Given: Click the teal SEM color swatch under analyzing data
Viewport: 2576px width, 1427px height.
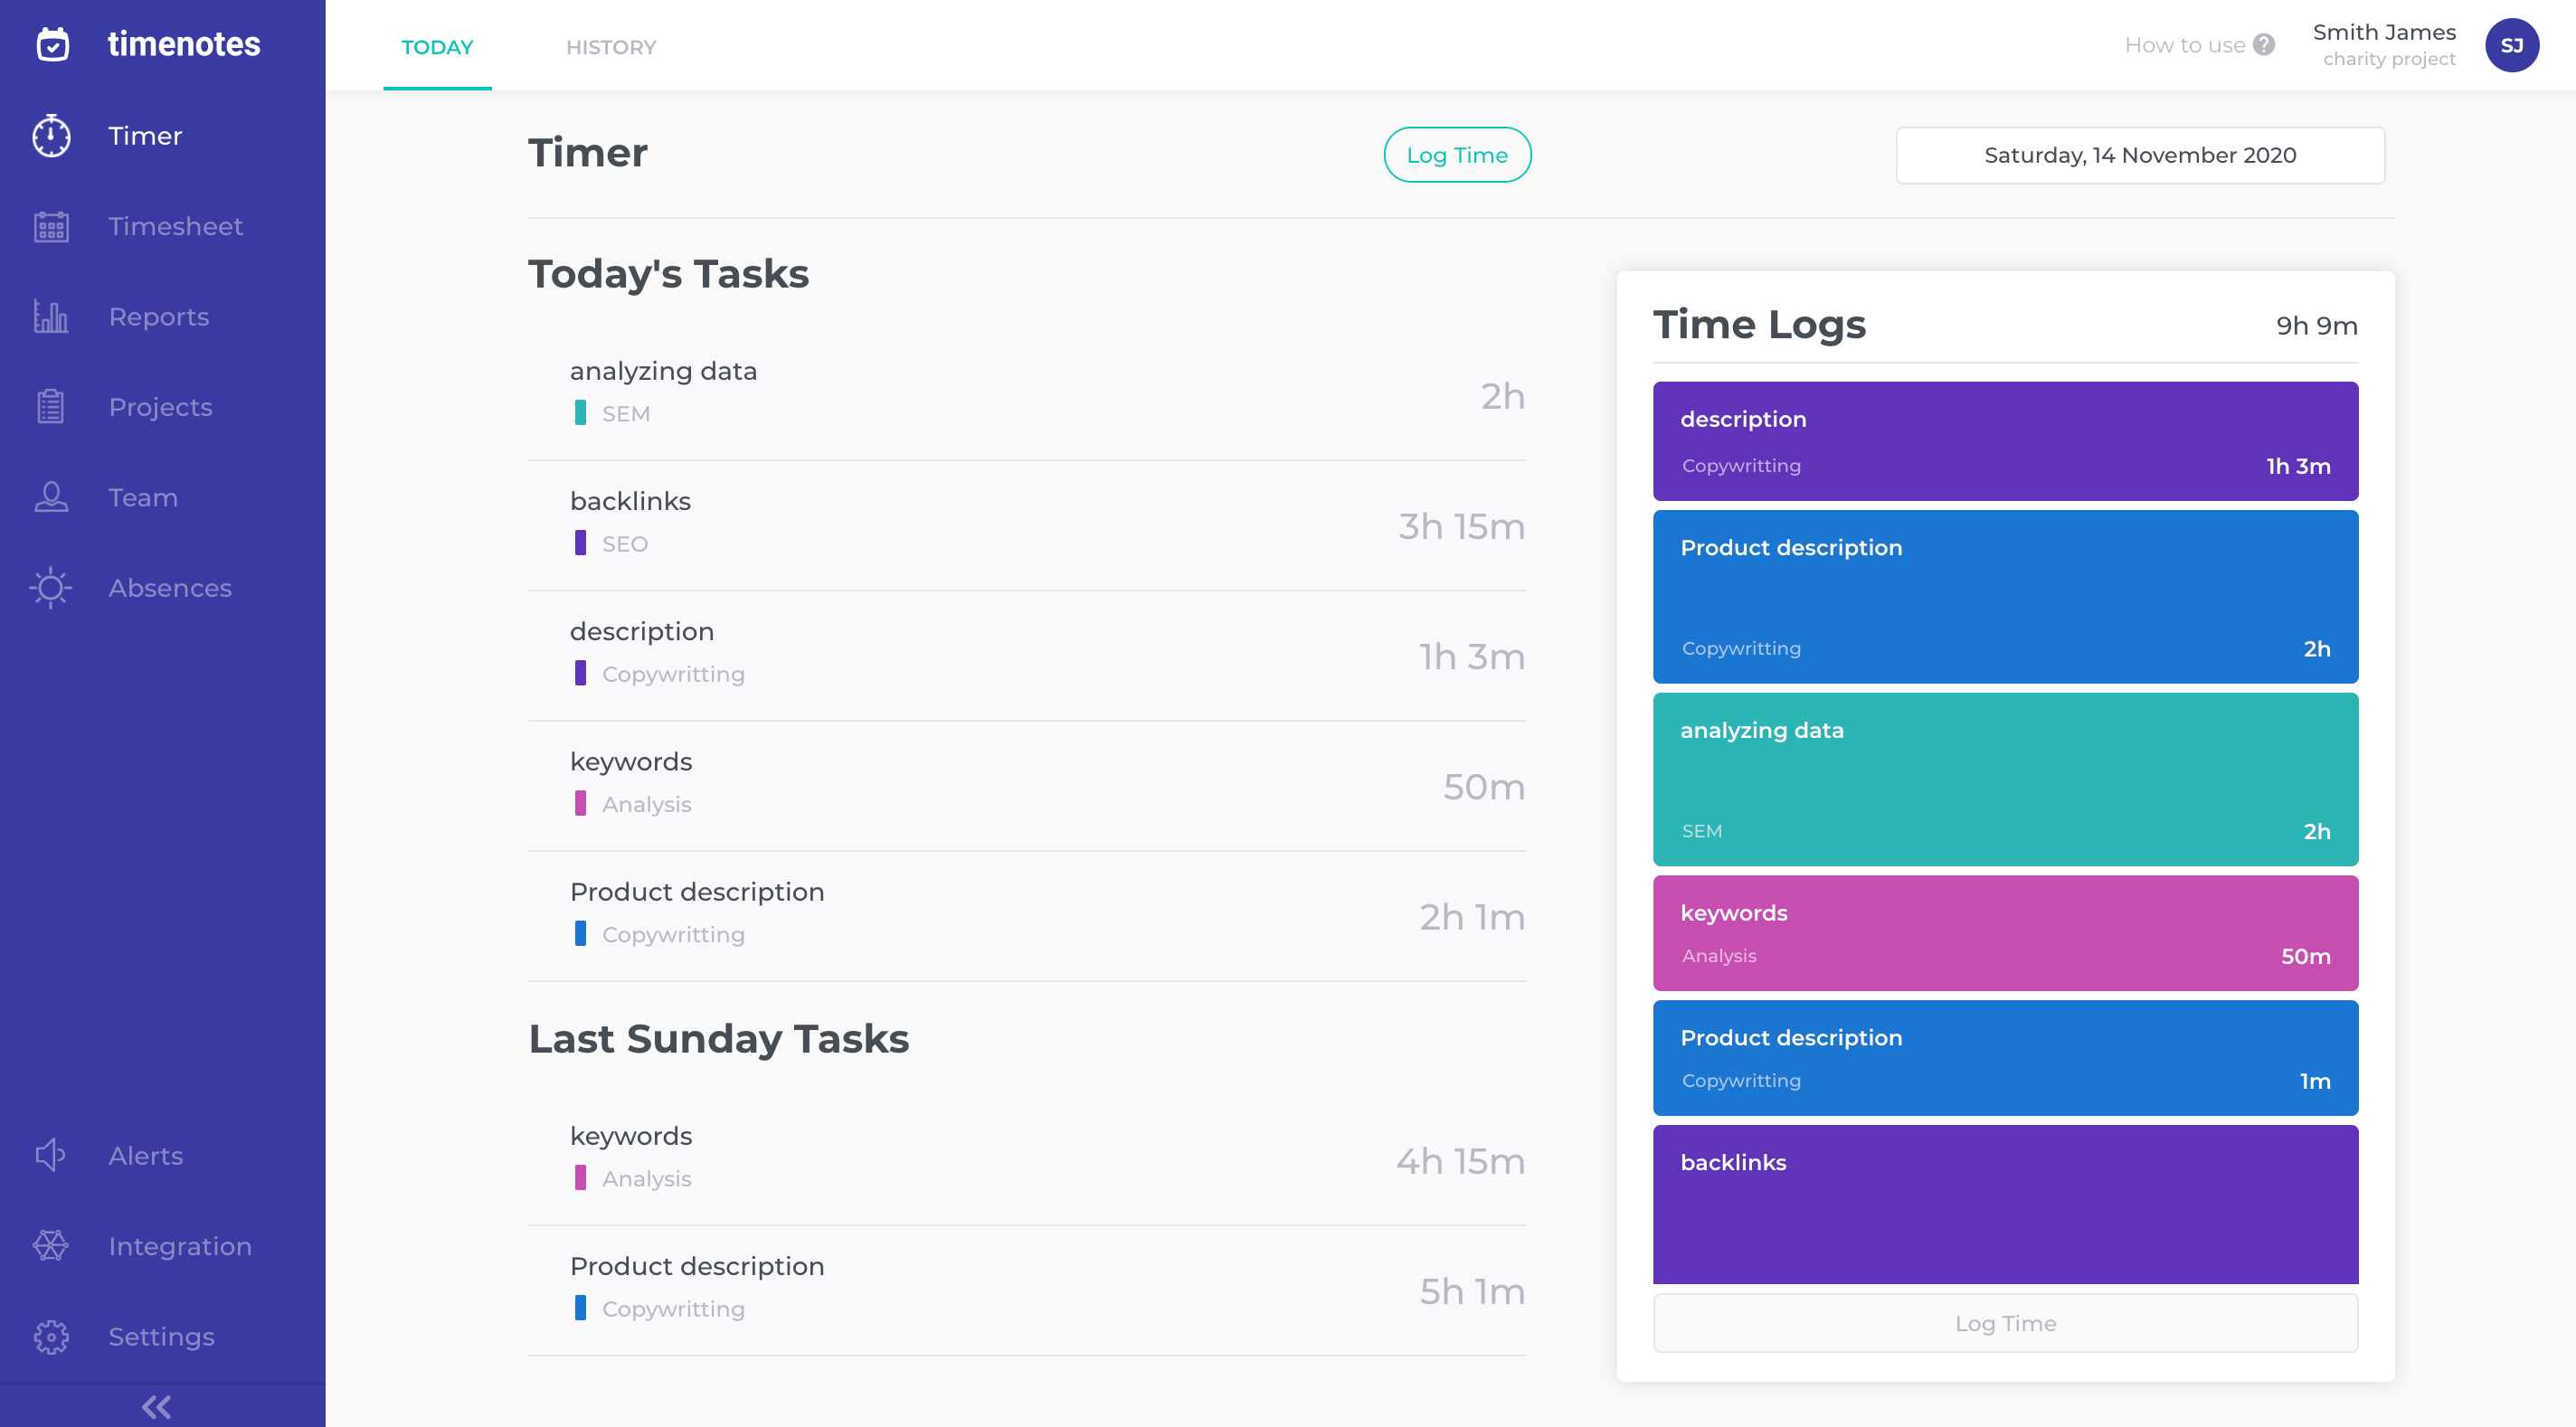Looking at the screenshot, I should 580,413.
